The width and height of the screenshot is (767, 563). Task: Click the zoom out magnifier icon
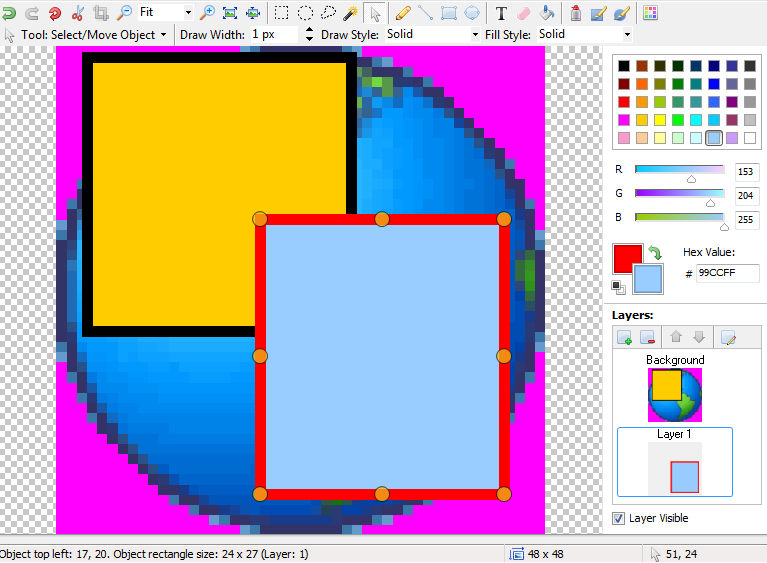[125, 13]
